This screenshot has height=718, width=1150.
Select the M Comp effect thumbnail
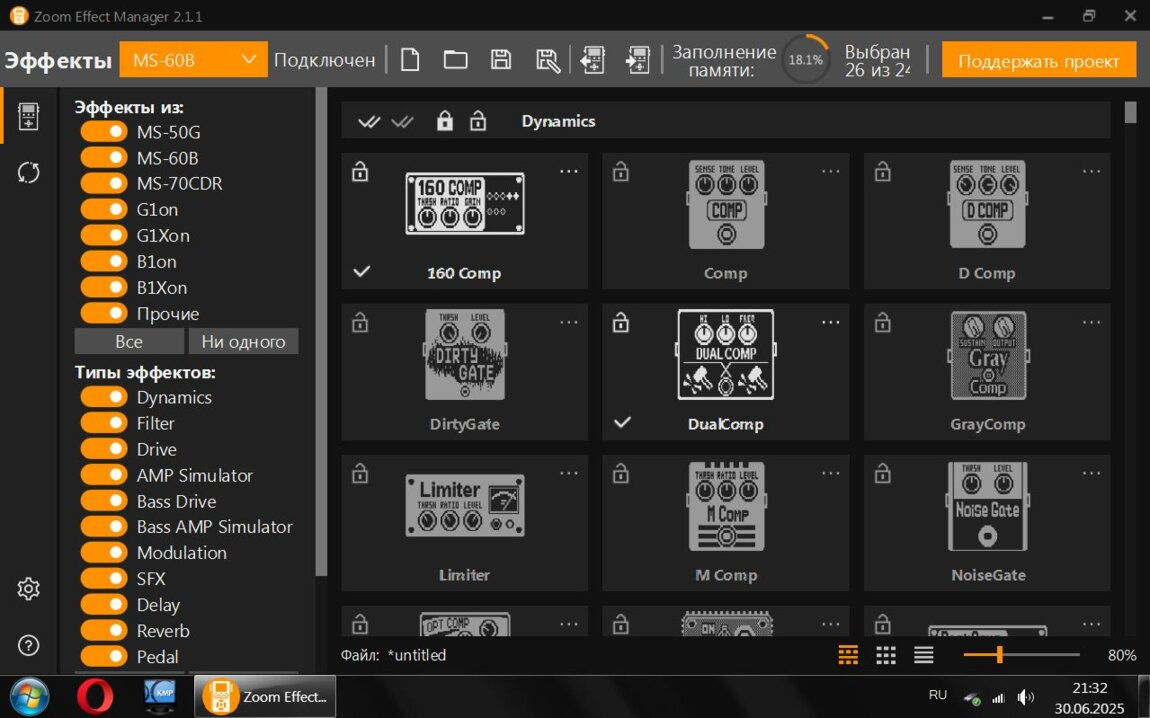click(726, 507)
